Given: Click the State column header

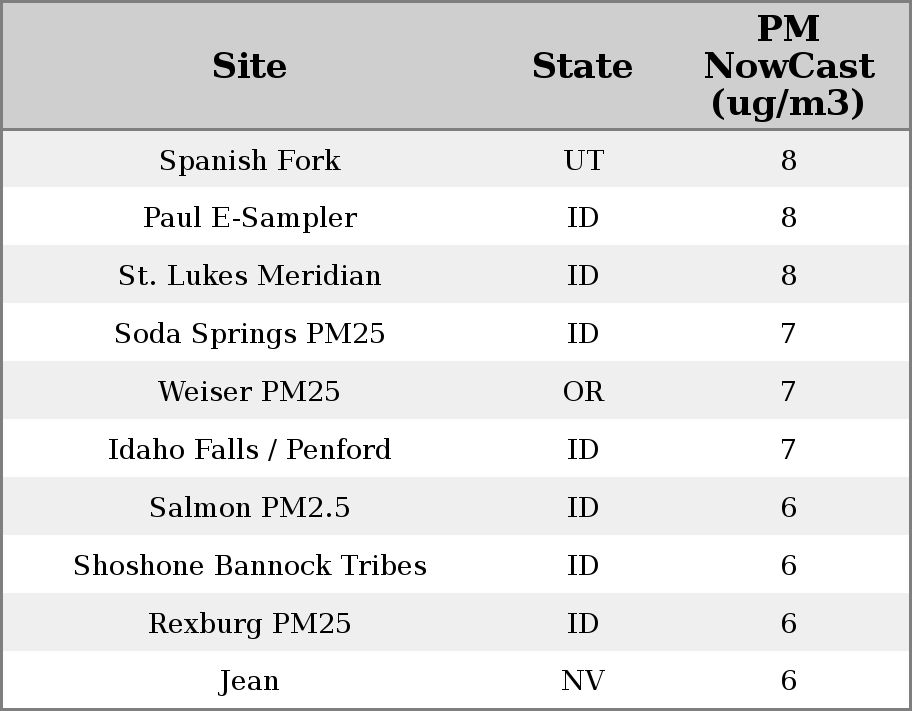Looking at the screenshot, I should click(582, 66).
